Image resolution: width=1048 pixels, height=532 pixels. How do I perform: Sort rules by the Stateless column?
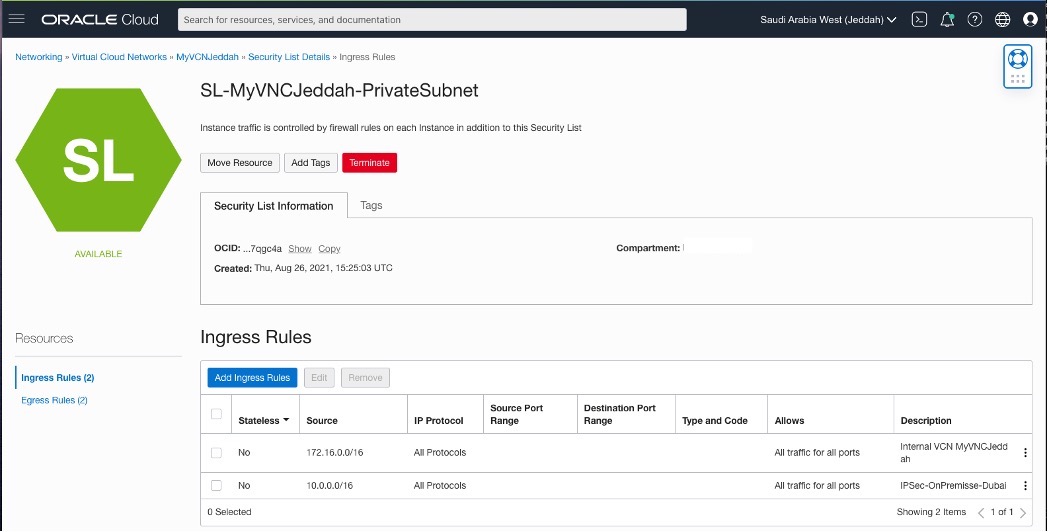tap(264, 421)
